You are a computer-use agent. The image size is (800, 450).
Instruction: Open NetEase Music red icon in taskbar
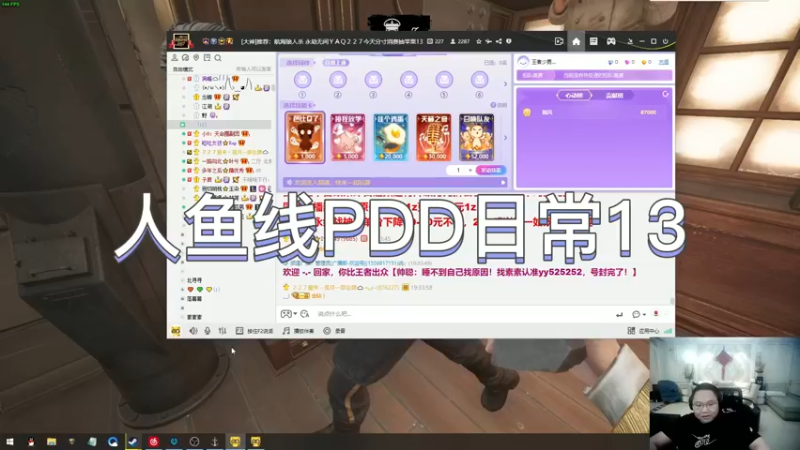154,442
